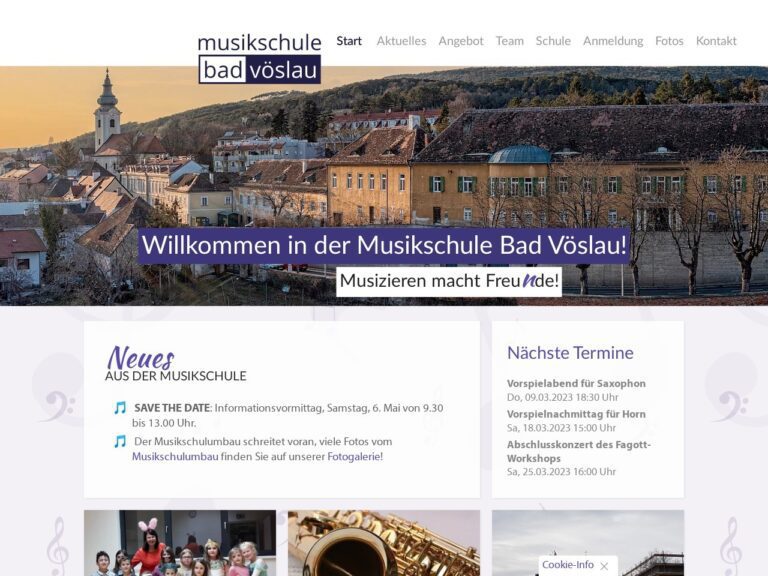The image size is (768, 576).
Task: Close the Cookie-Info banner with X
Action: [x=604, y=566]
